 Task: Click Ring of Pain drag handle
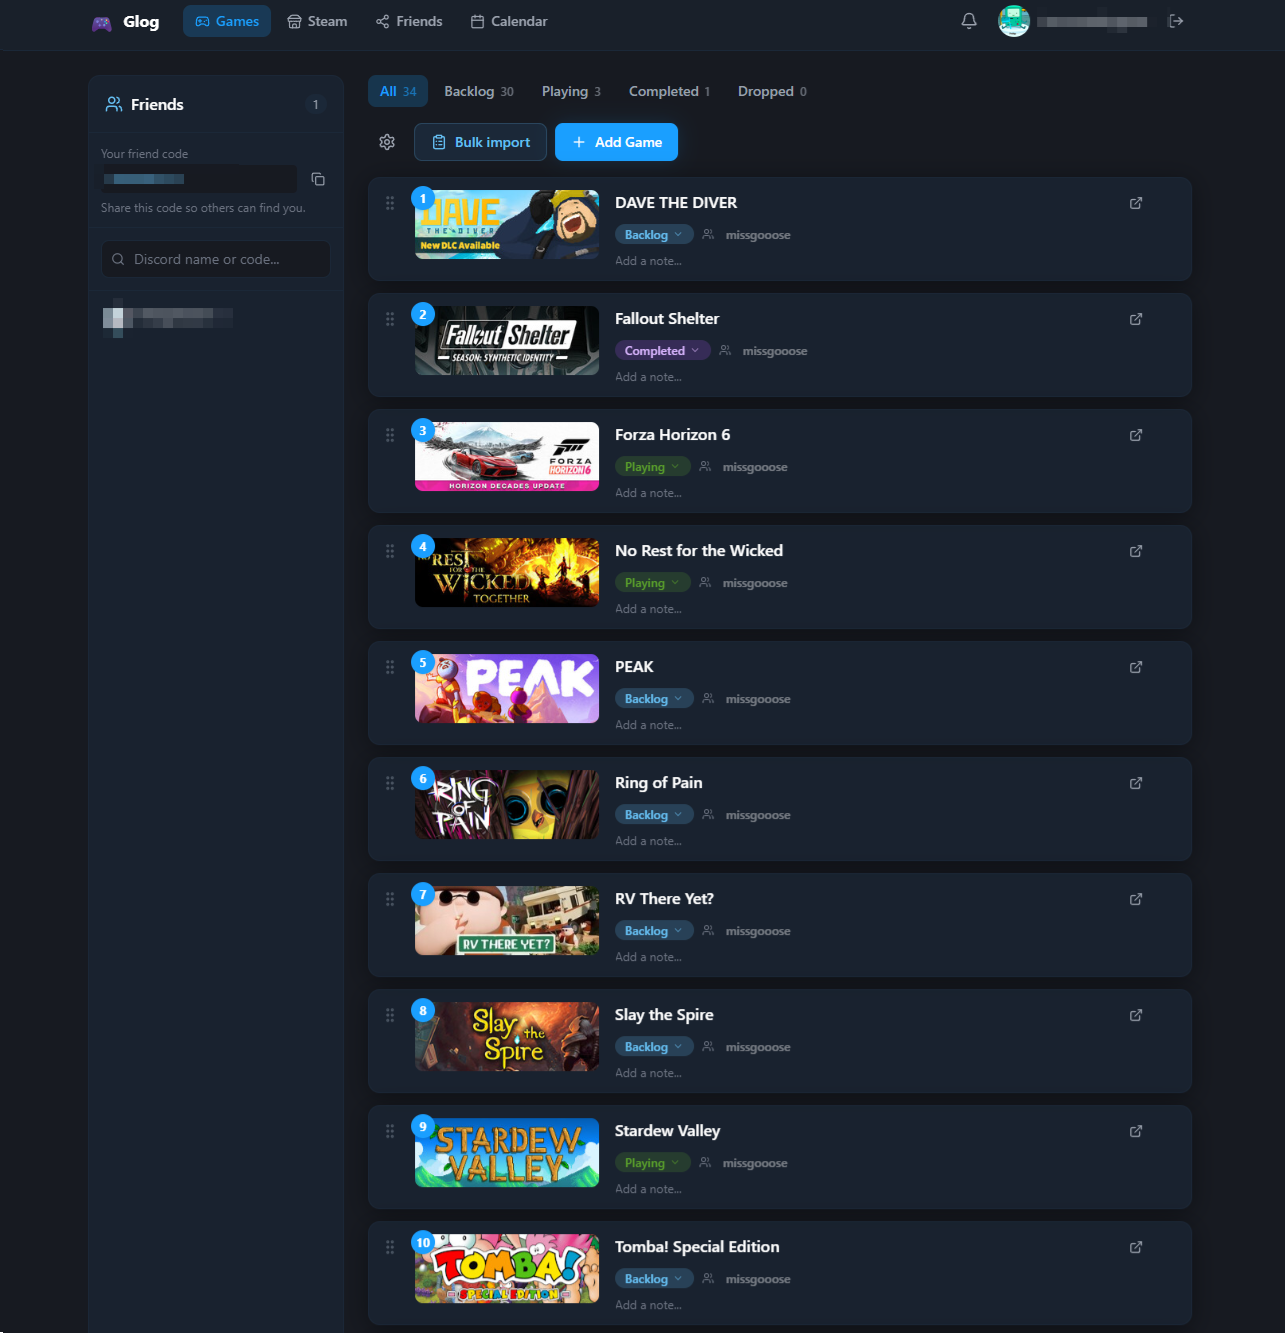390,783
